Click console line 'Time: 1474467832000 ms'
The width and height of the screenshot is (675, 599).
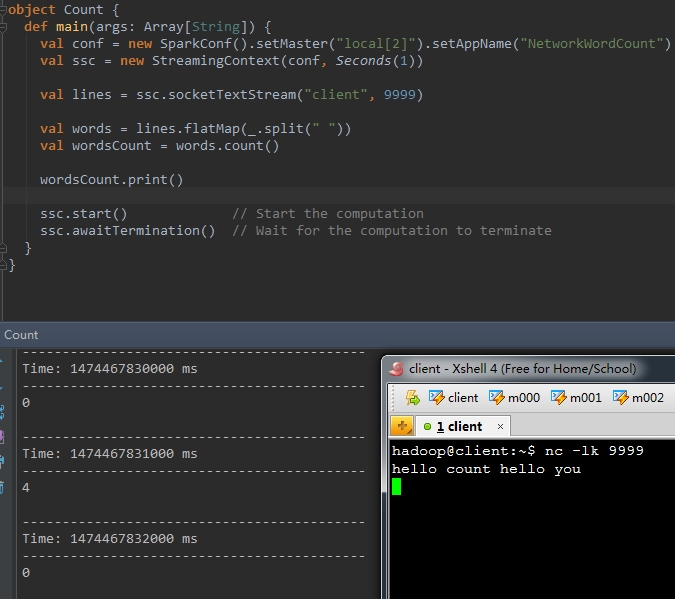point(110,539)
